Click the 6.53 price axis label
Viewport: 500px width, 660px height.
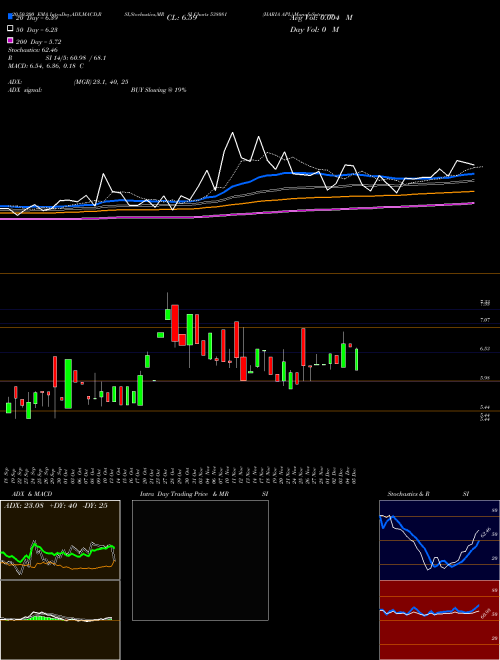[x=485, y=349]
